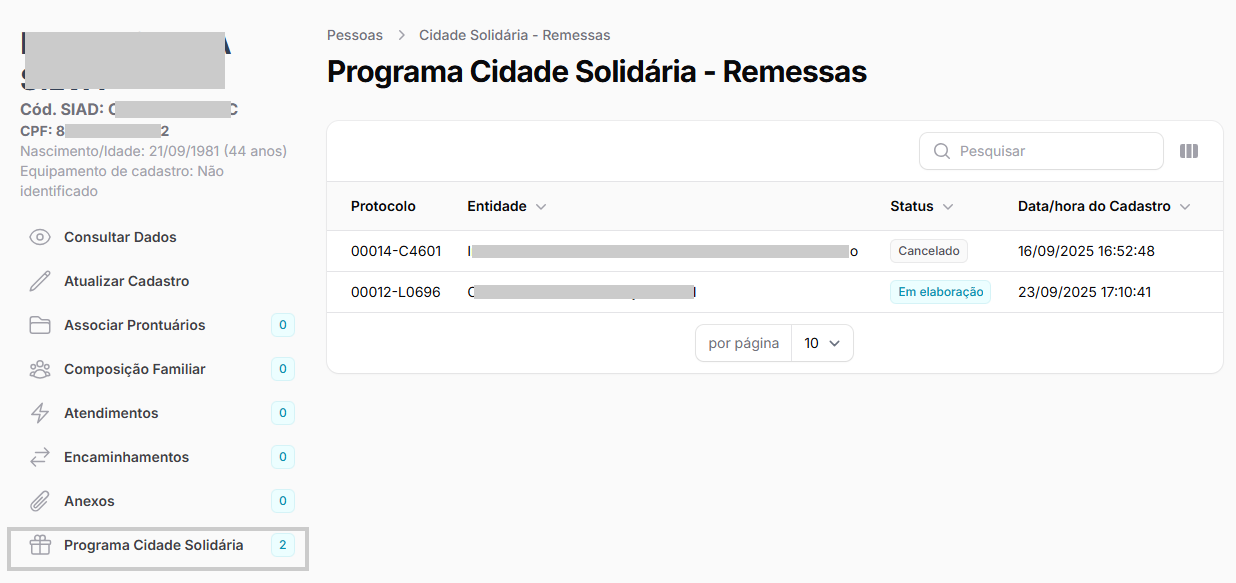Sort table by Entidade column
The image size is (1236, 583).
pos(506,206)
